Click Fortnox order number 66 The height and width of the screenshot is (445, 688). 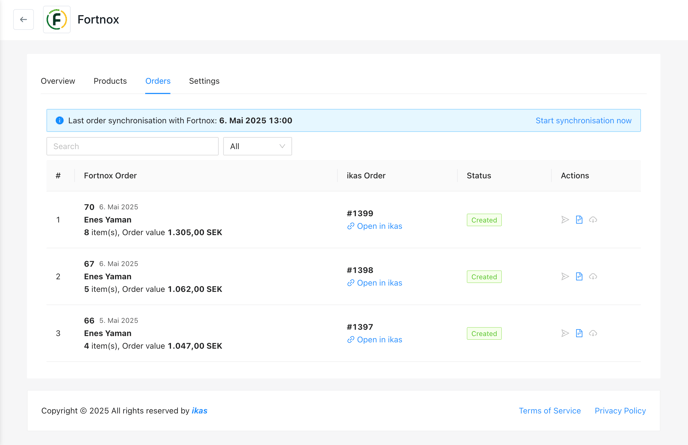click(x=89, y=320)
